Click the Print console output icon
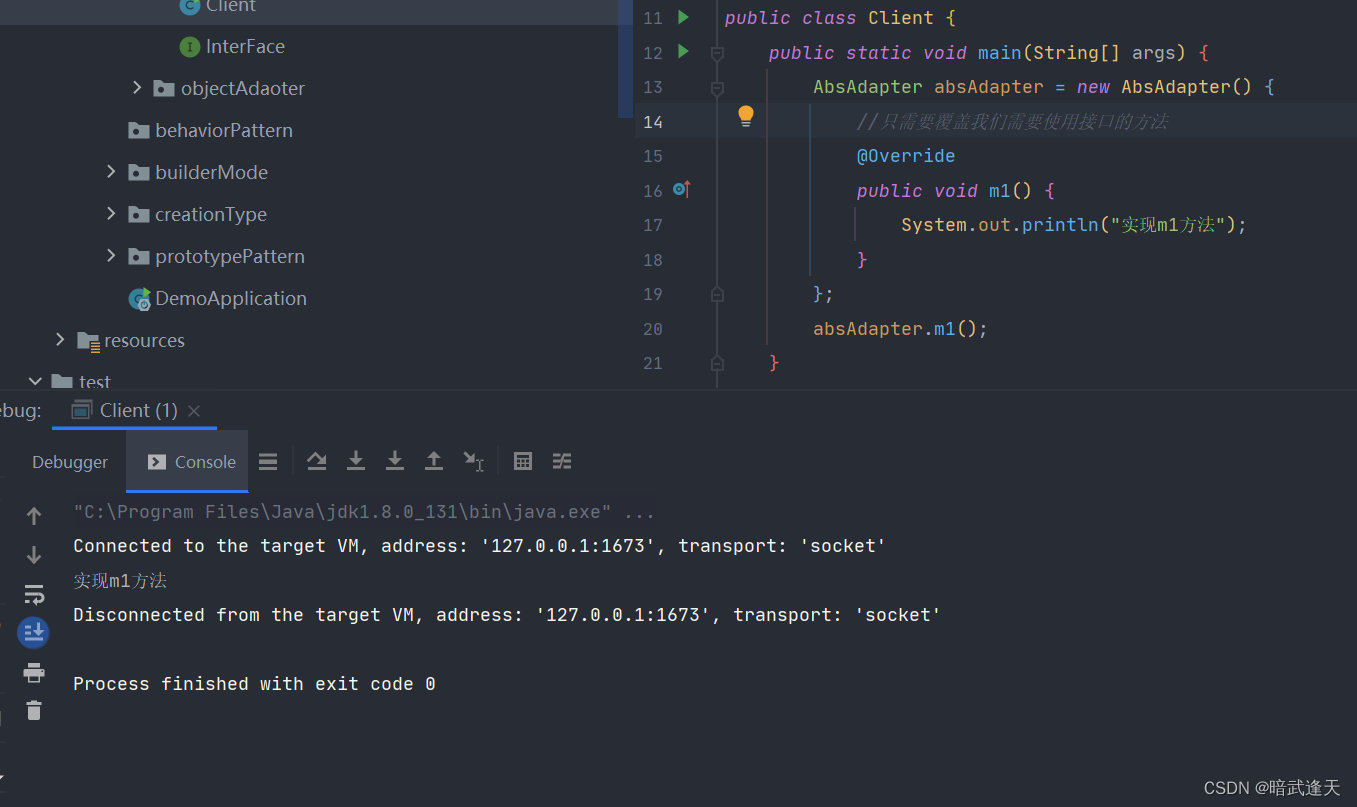This screenshot has height=807, width=1357. pos(34,672)
